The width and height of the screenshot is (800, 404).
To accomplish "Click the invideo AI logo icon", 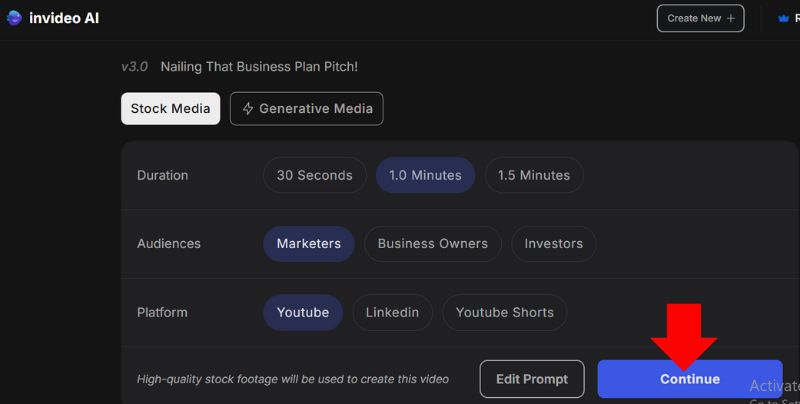I will [x=14, y=18].
